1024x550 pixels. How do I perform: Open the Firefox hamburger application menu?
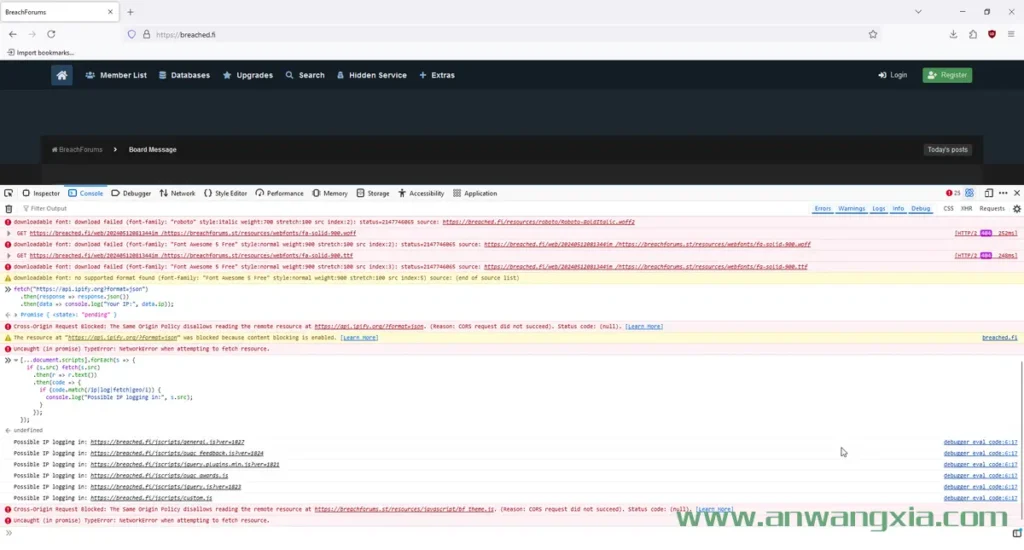(x=1011, y=34)
